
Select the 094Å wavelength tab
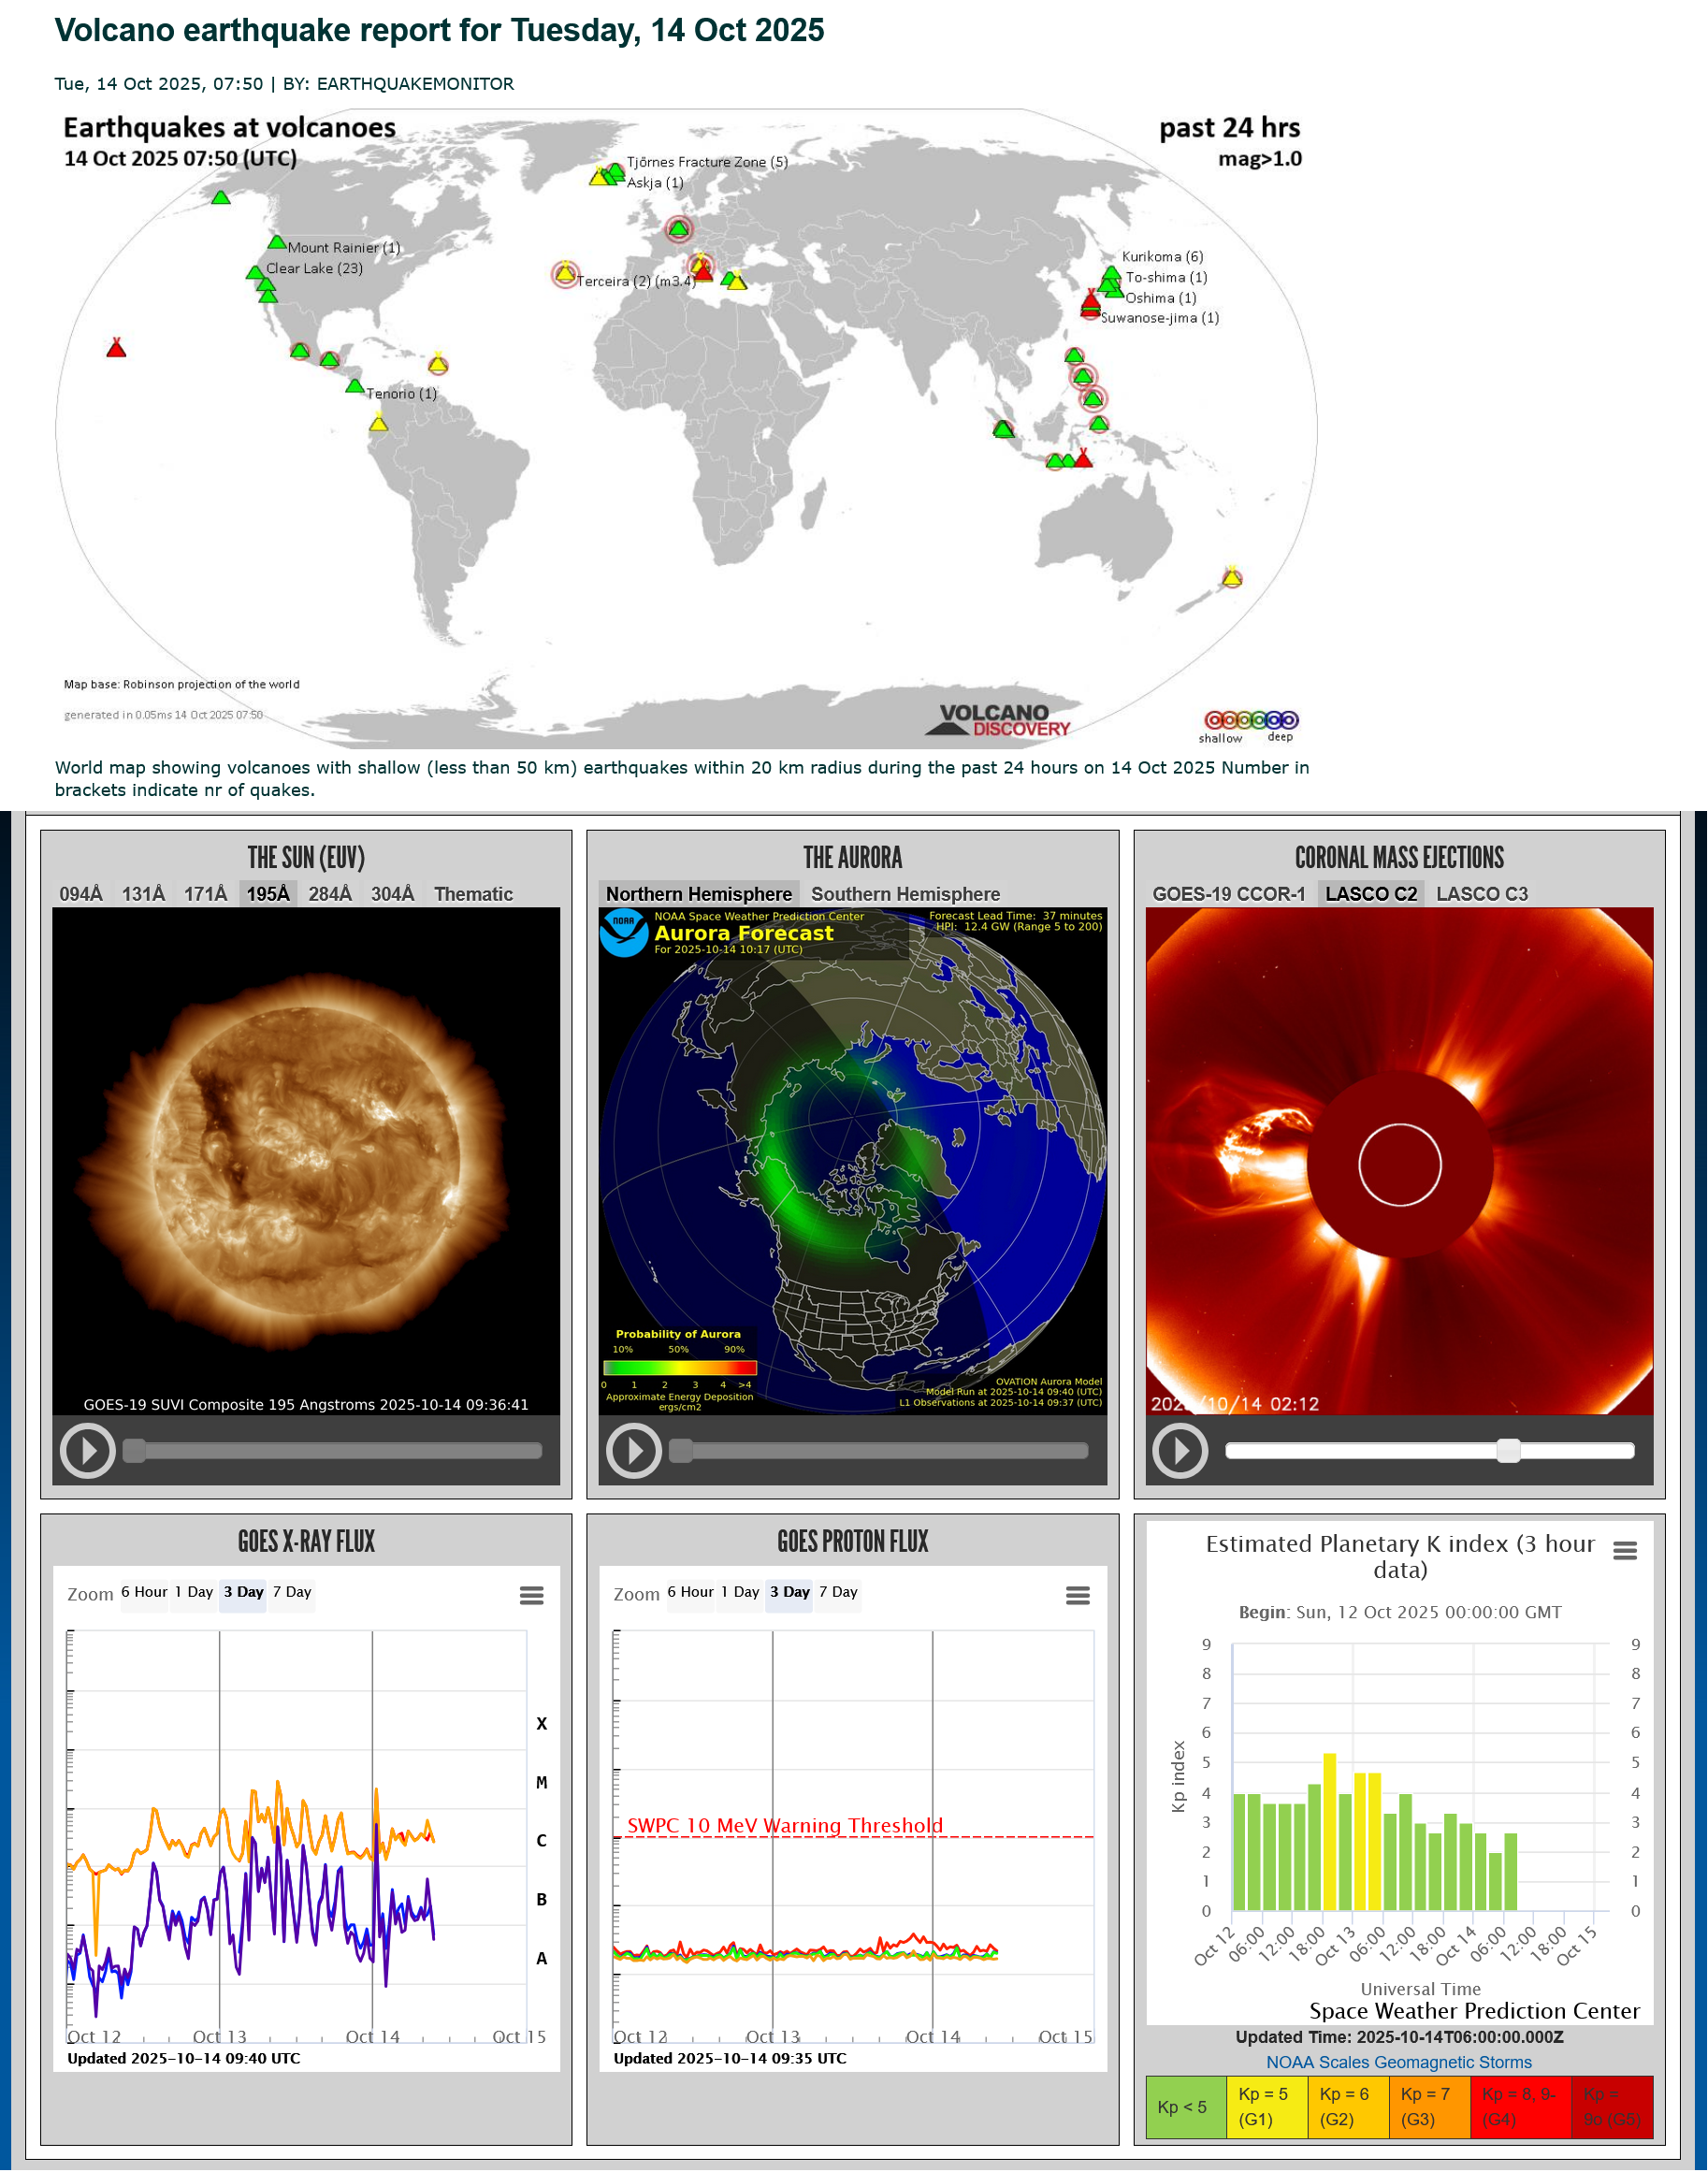(x=81, y=894)
